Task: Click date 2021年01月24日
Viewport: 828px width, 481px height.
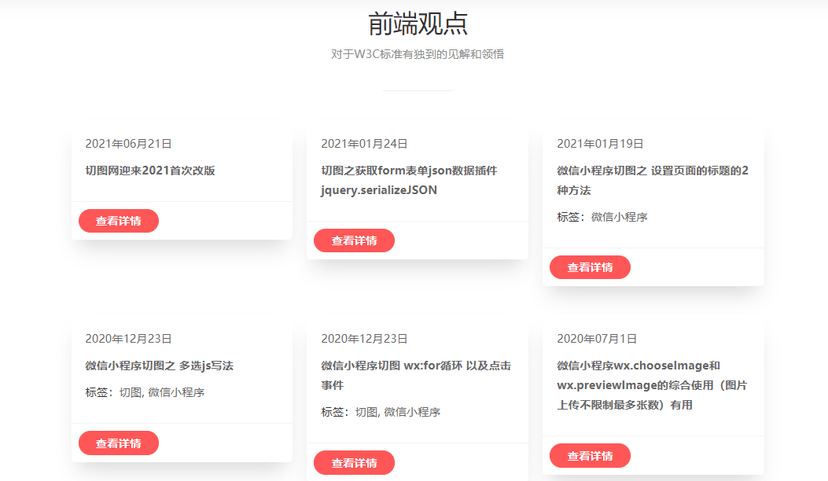Action: 364,144
